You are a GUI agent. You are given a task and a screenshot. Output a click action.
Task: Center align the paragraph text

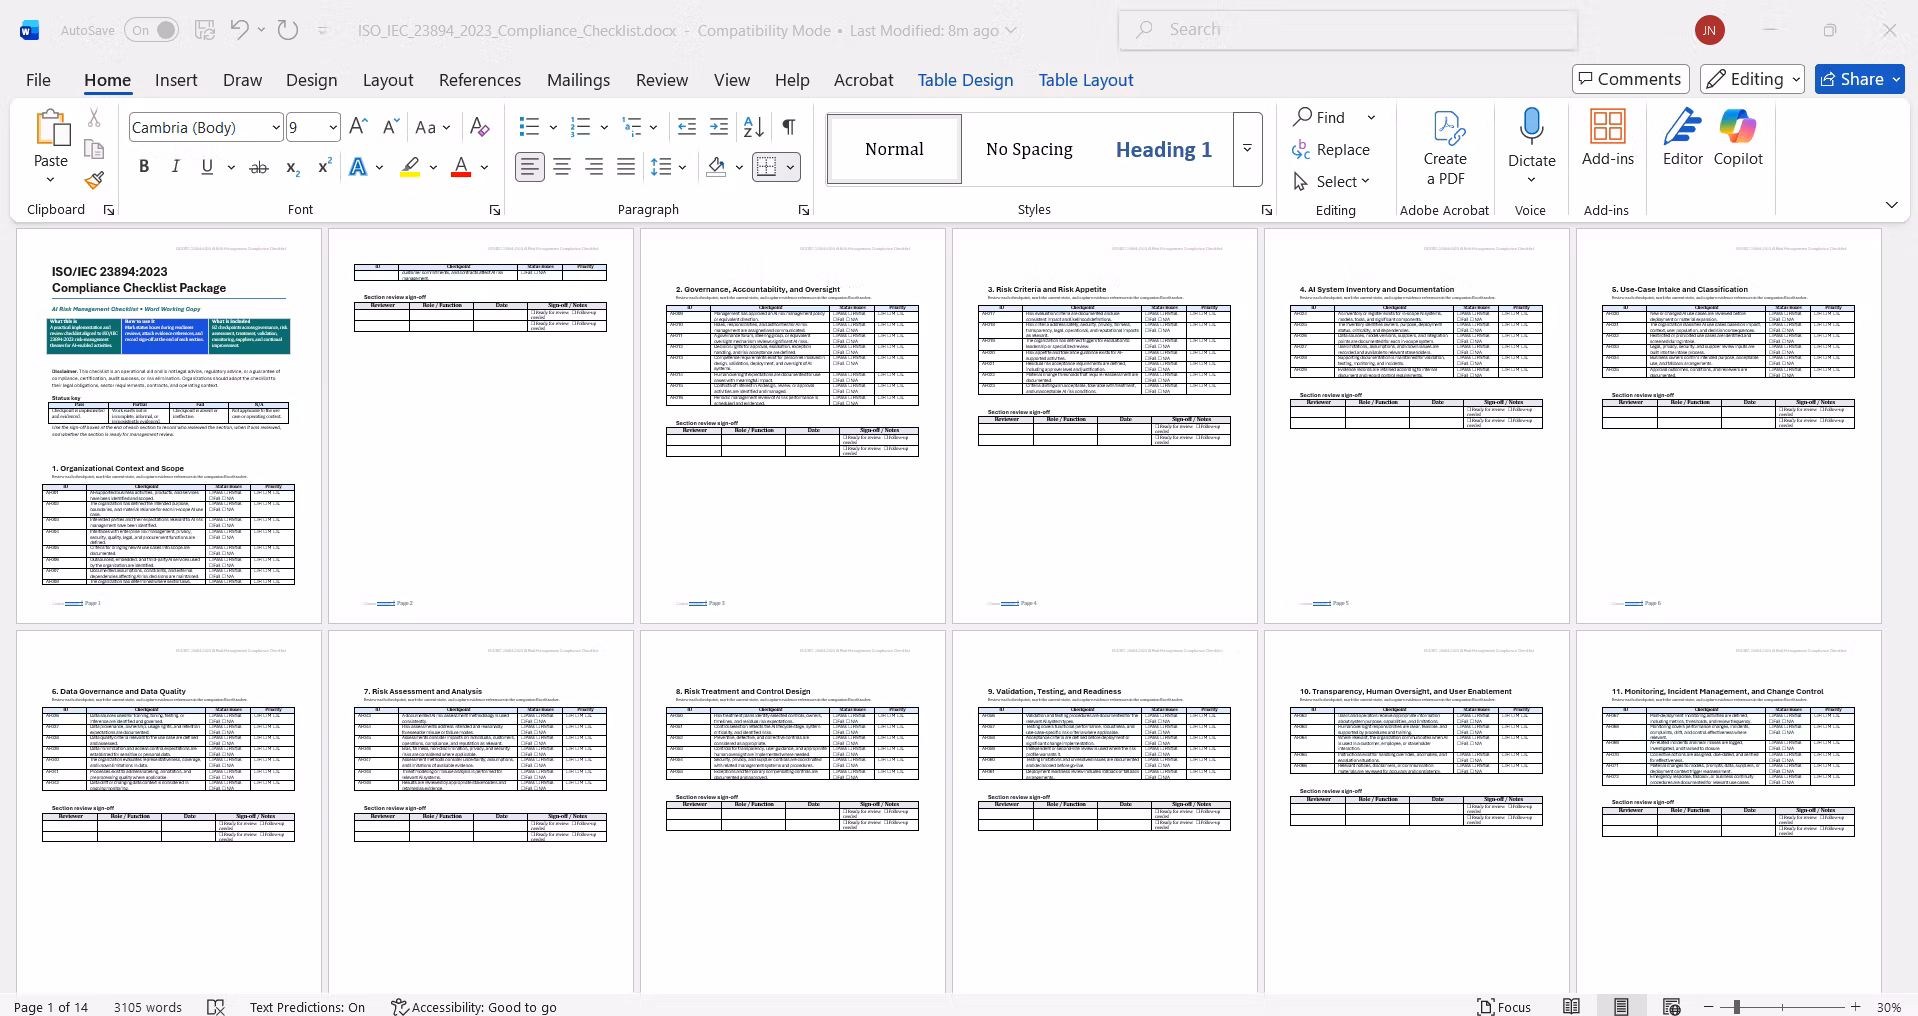(x=562, y=167)
